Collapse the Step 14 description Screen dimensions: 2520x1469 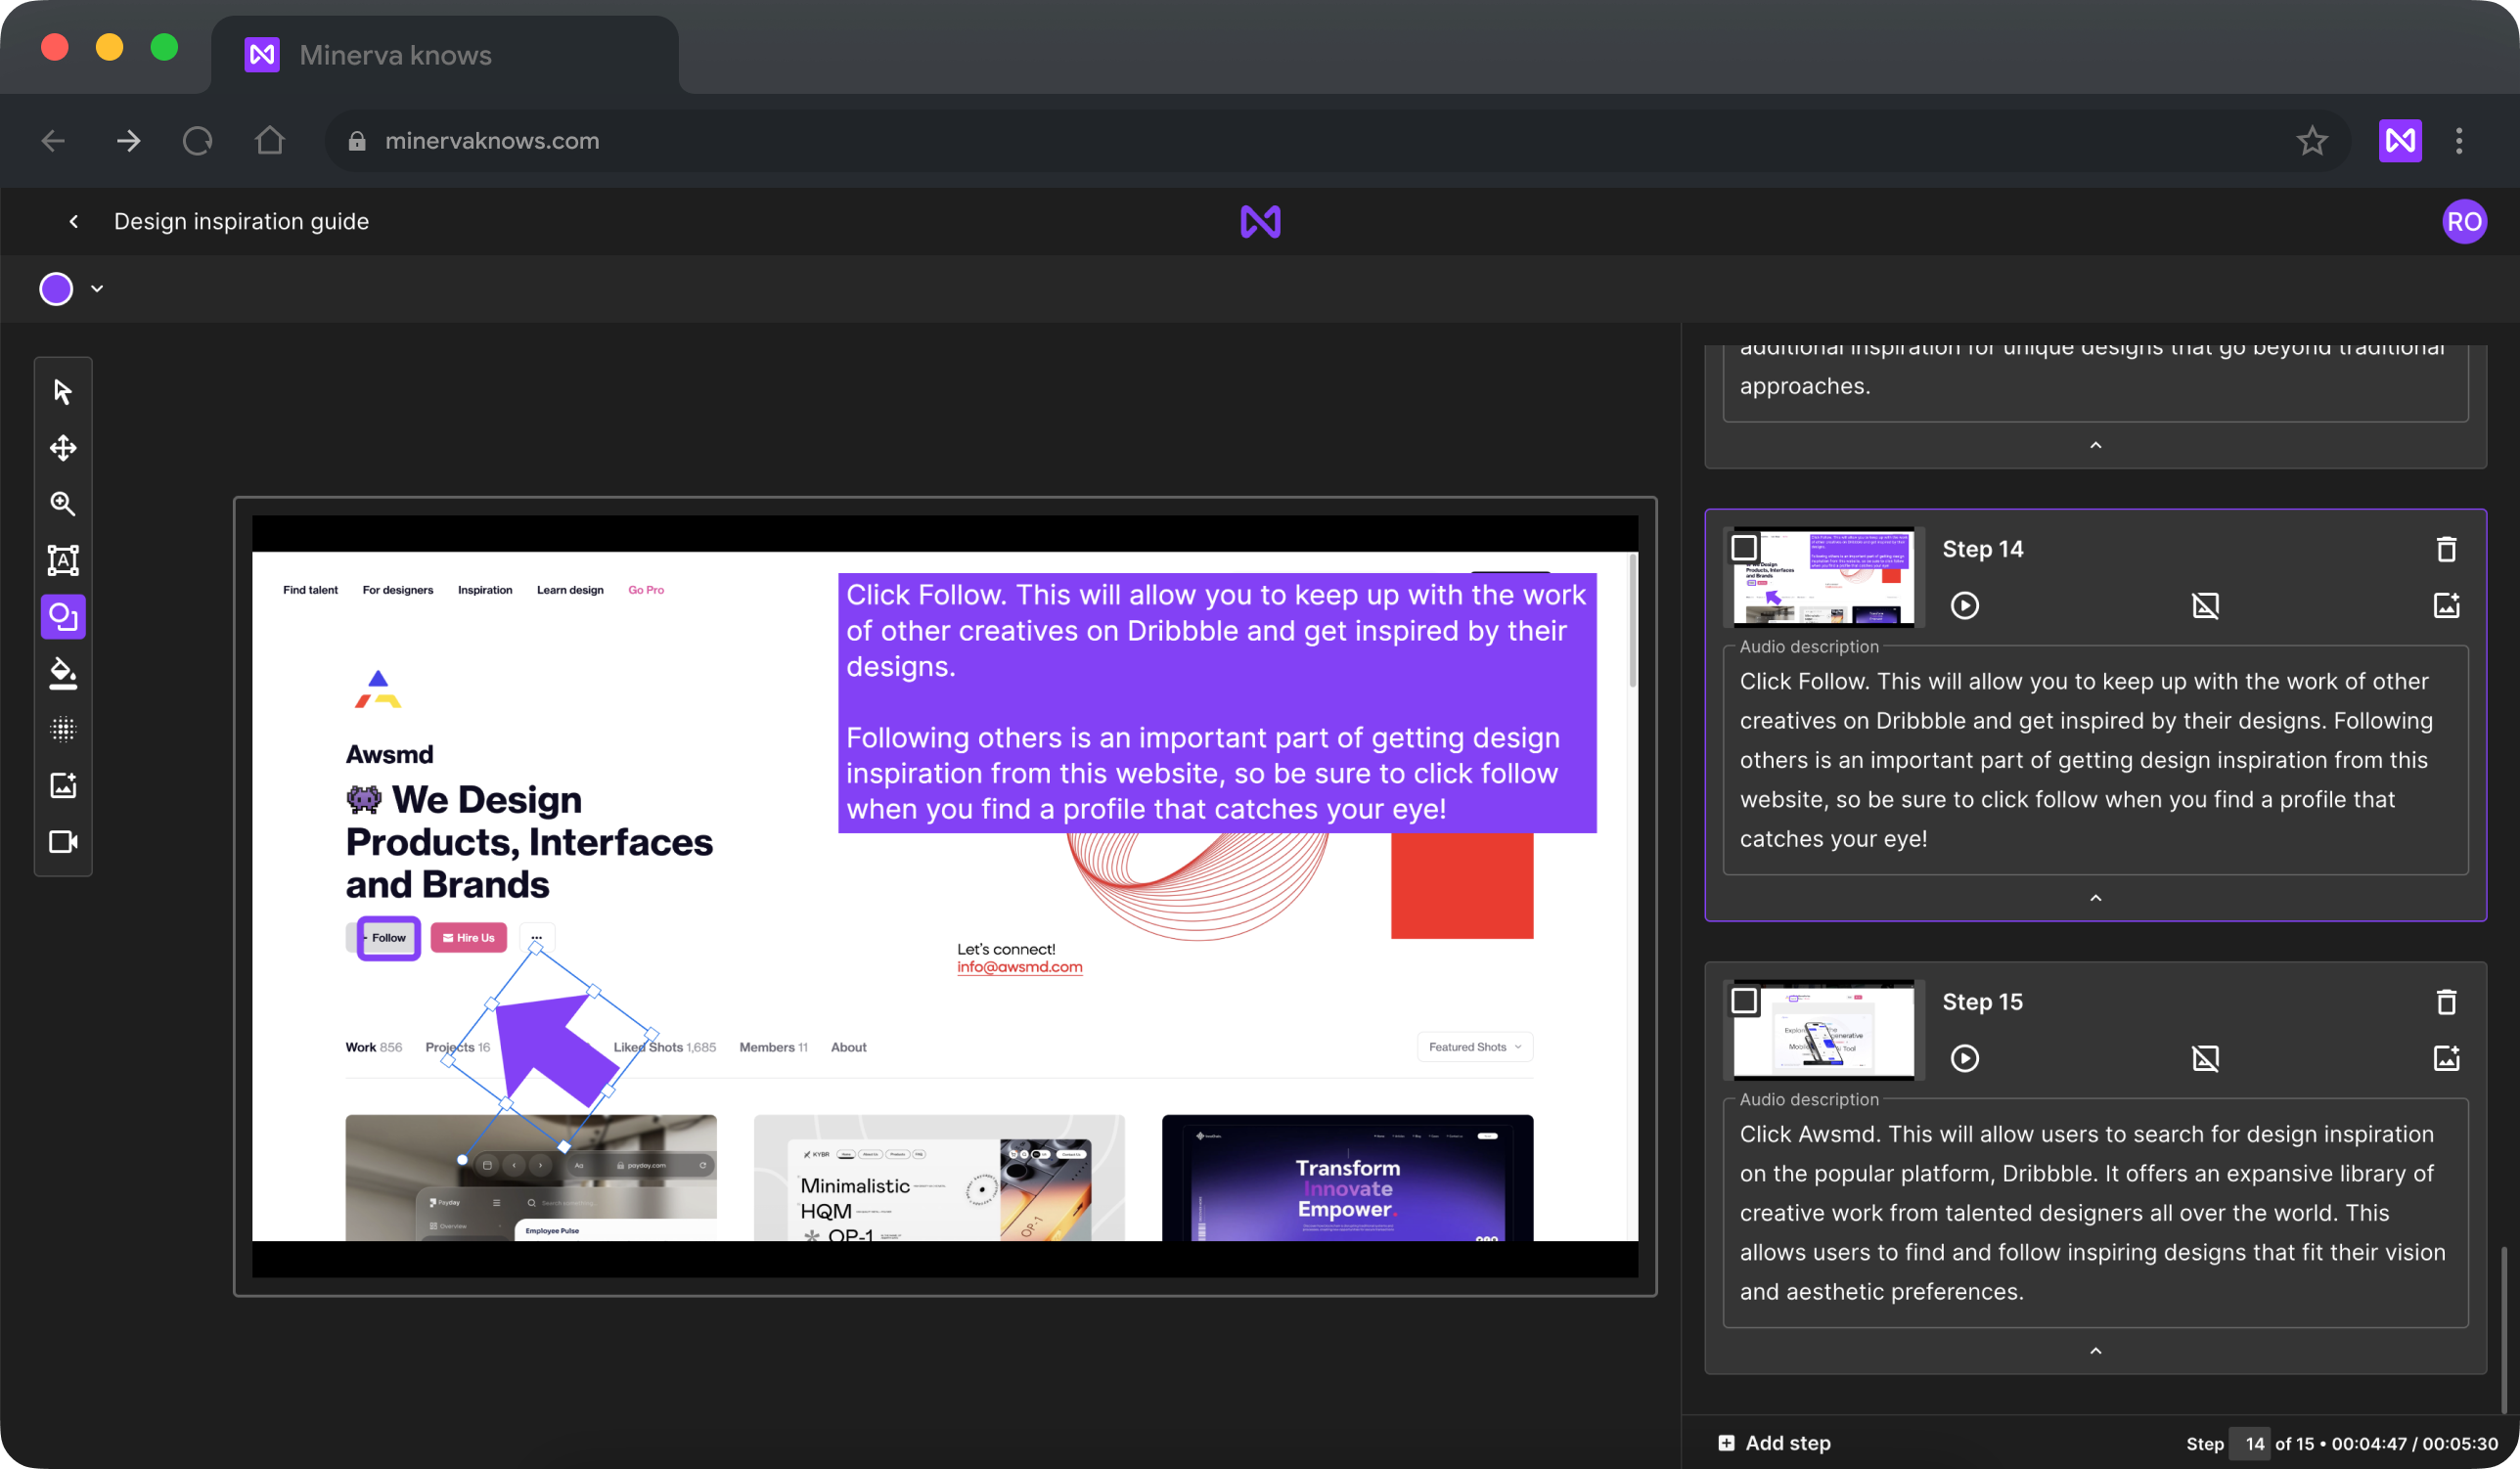click(2095, 898)
